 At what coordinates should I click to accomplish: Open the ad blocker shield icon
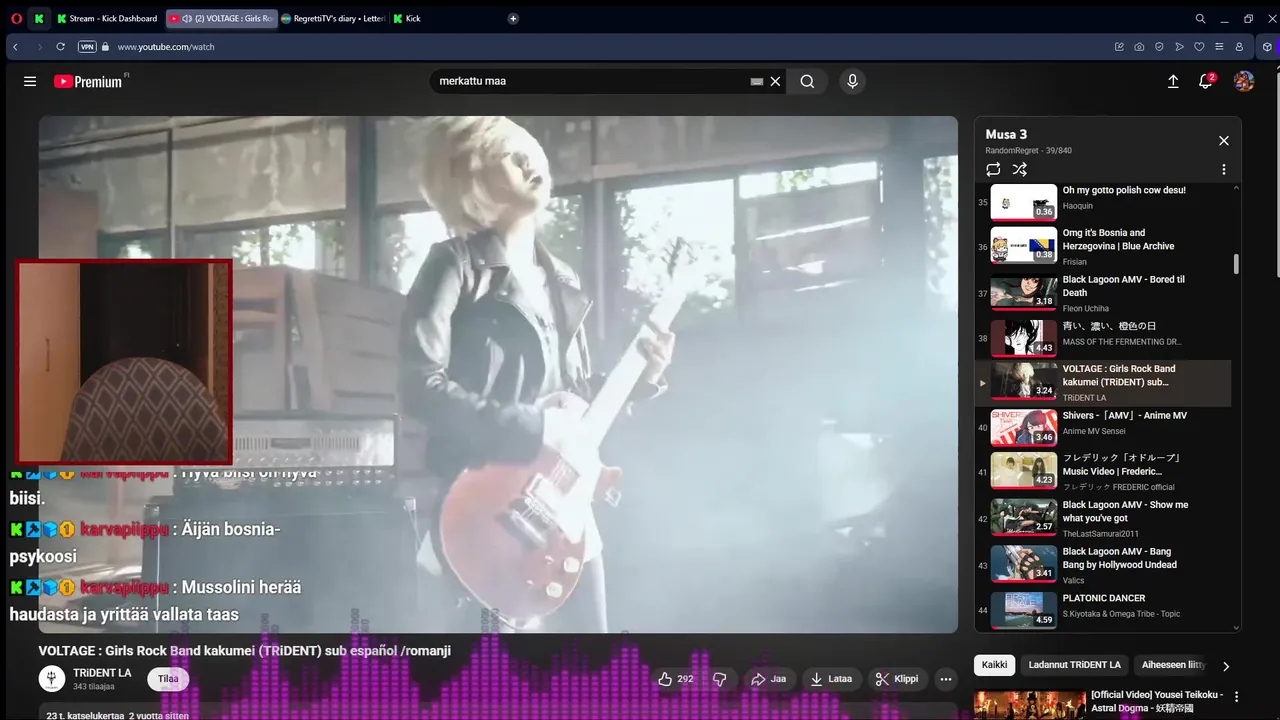[x=1159, y=47]
